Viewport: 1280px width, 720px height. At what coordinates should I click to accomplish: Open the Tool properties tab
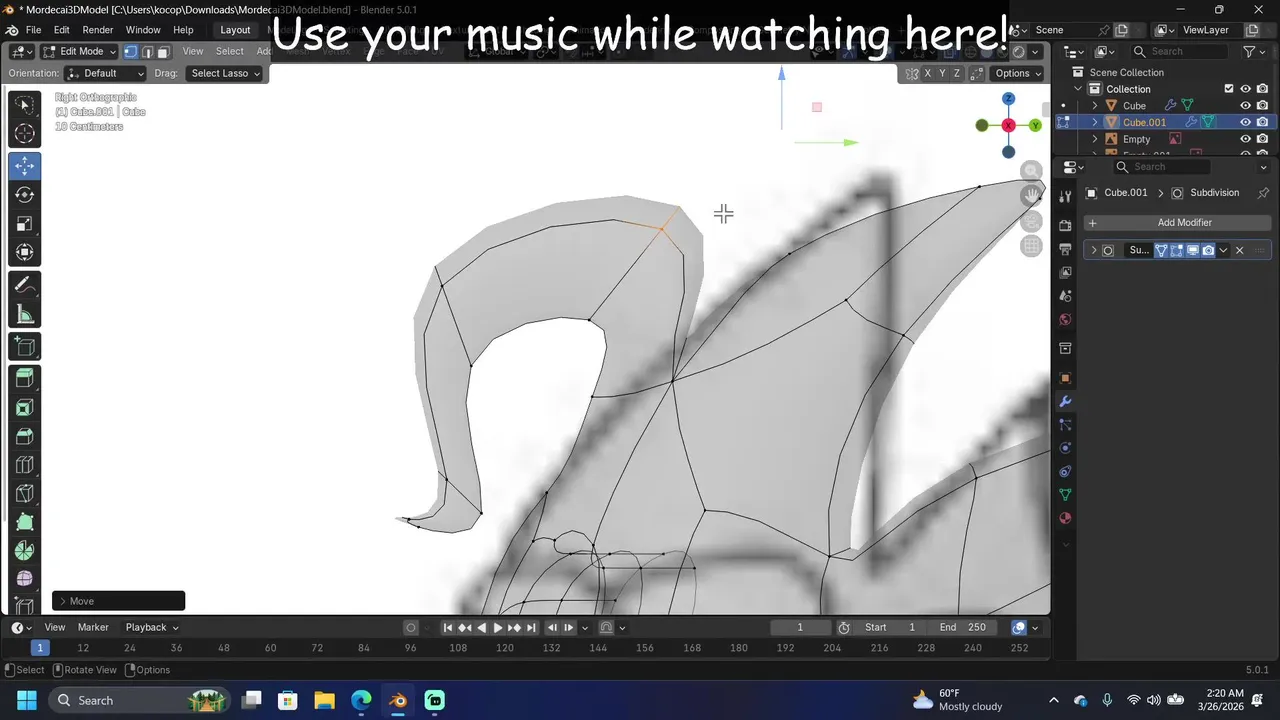1065,196
